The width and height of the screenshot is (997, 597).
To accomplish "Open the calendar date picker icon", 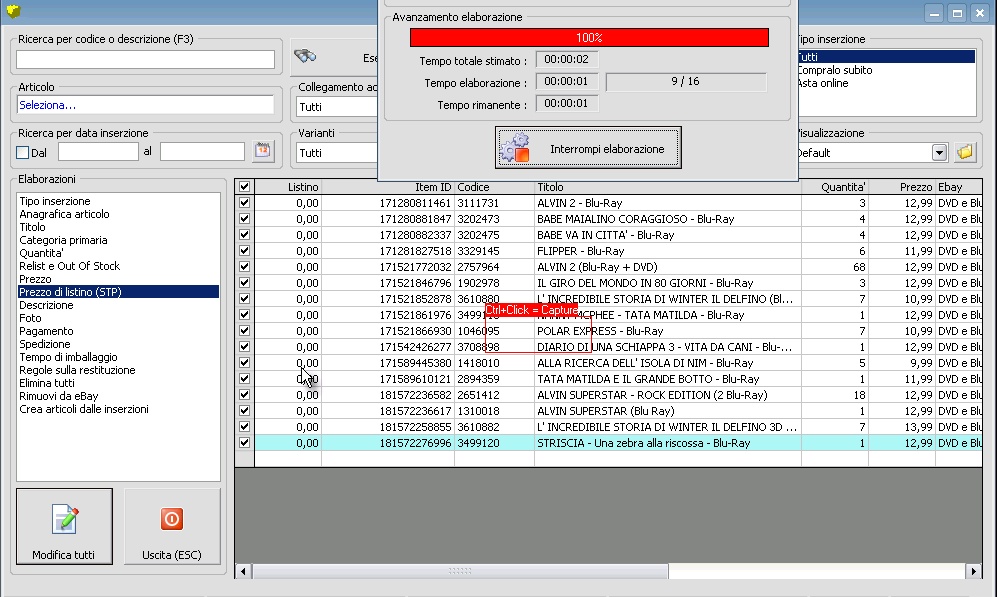I will (x=263, y=152).
